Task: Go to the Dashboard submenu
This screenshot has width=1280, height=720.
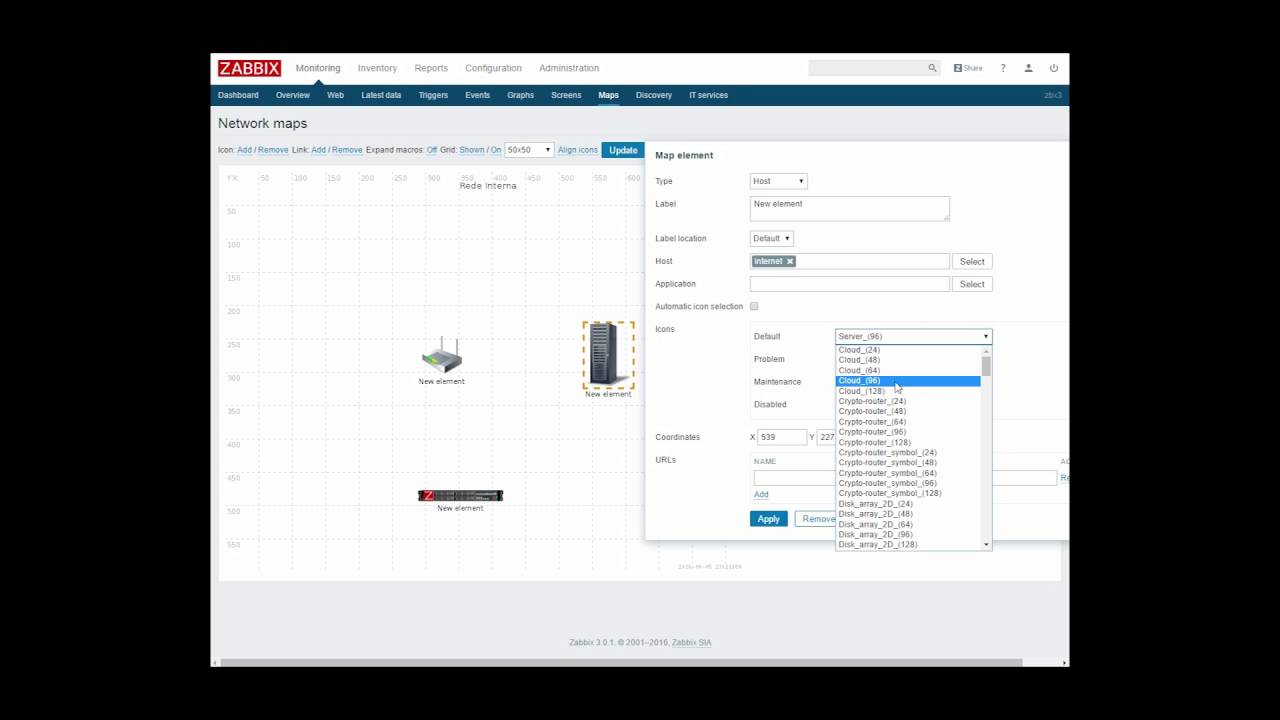Action: pos(238,95)
